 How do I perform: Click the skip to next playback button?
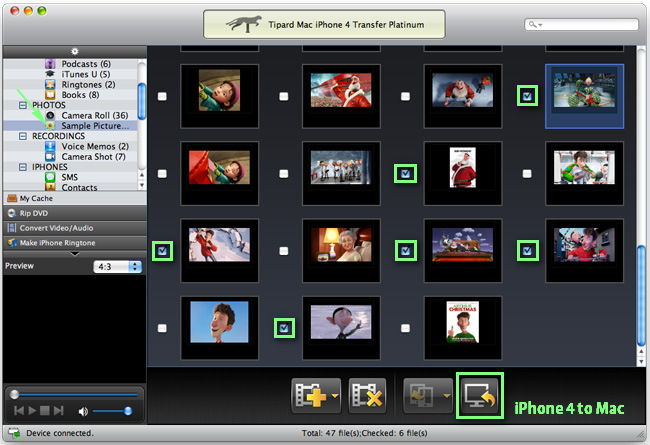coord(58,411)
